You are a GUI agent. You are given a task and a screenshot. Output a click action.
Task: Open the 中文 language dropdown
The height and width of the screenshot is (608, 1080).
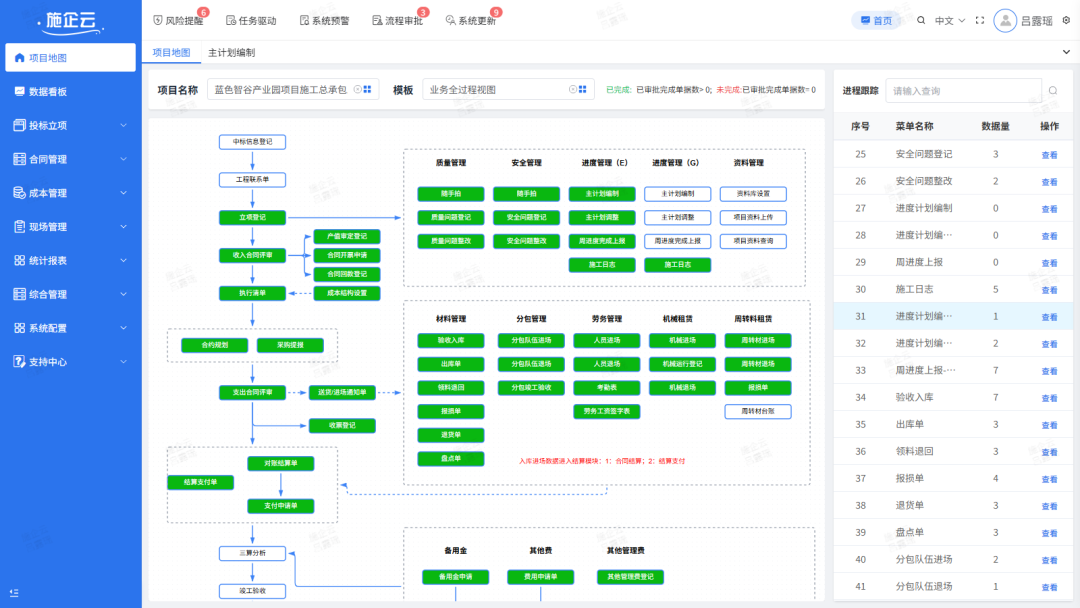(x=950, y=21)
